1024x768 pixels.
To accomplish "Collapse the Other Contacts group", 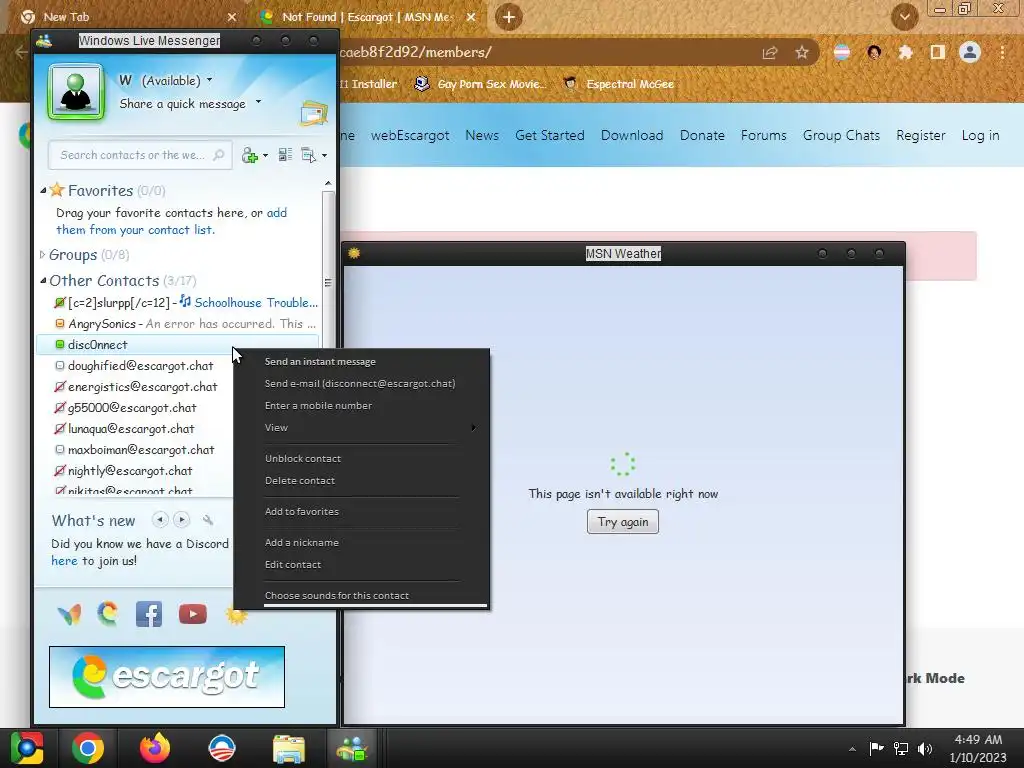I will click(x=43, y=280).
